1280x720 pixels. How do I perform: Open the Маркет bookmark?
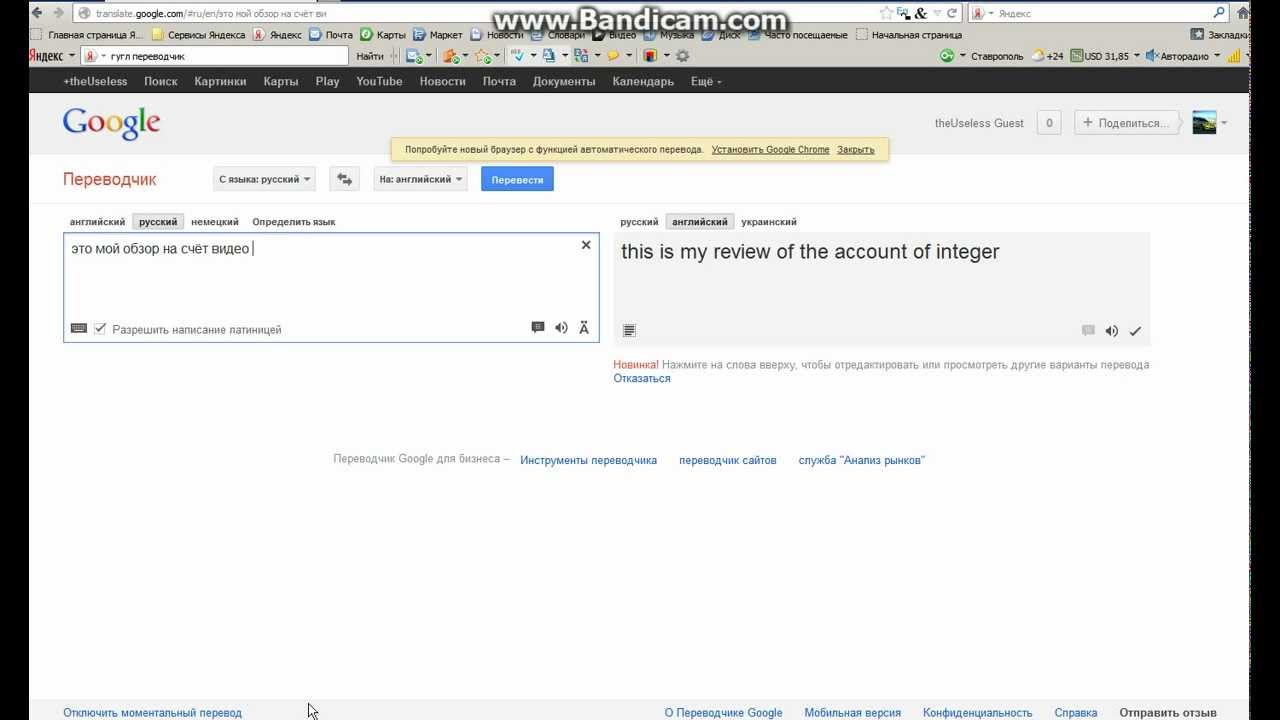(438, 35)
